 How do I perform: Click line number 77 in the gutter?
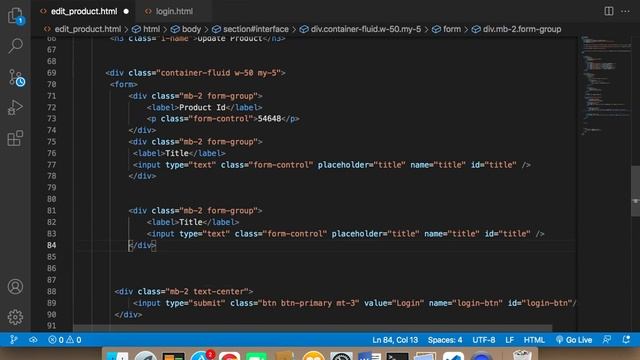(x=51, y=164)
